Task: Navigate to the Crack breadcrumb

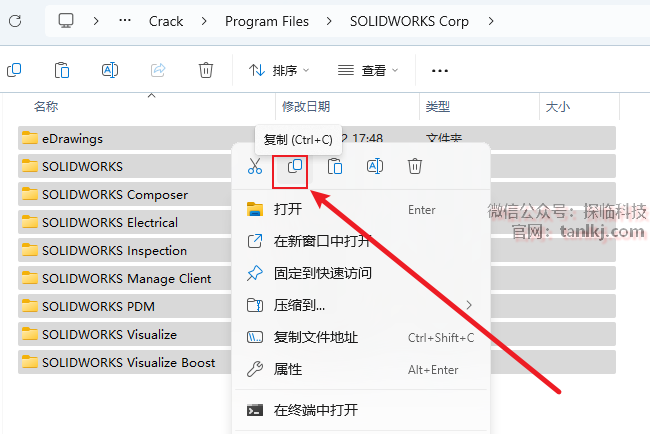Action: click(166, 21)
